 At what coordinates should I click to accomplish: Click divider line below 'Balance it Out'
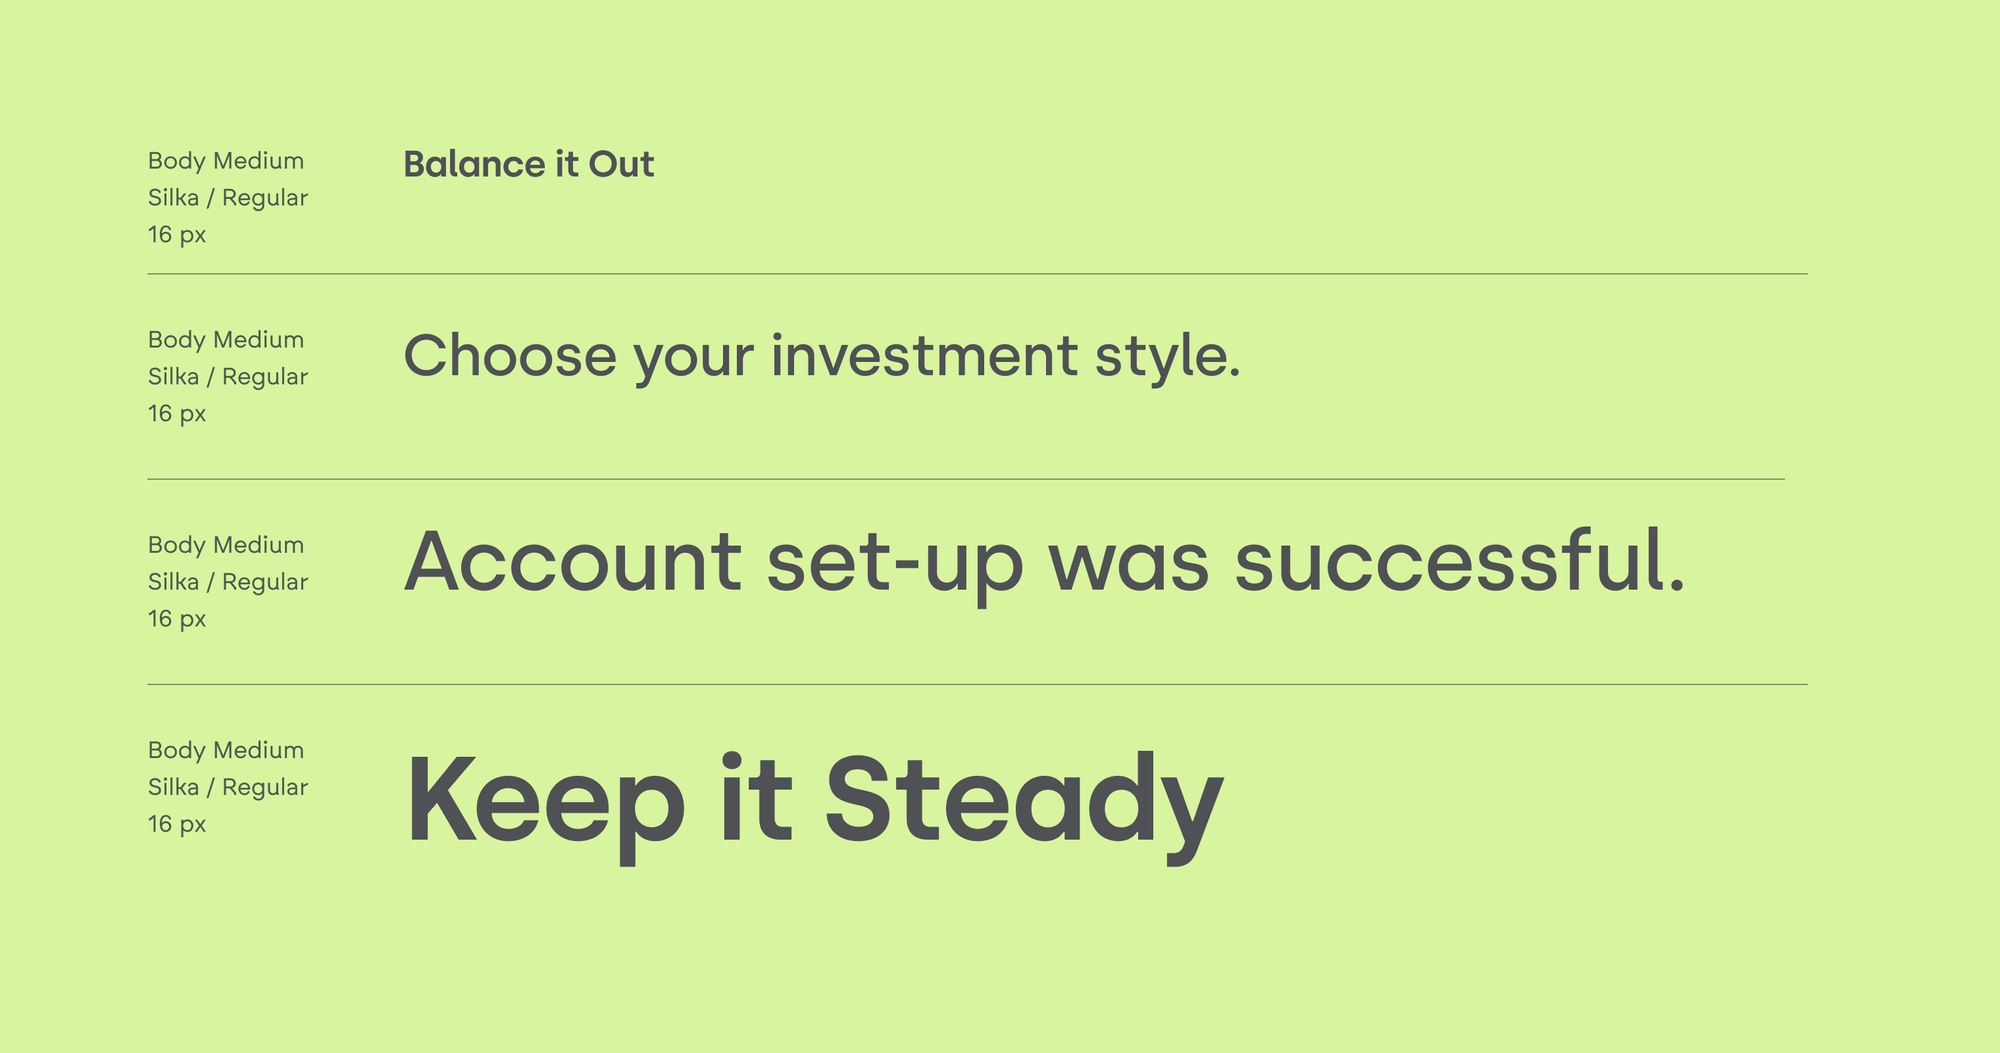coord(977,274)
